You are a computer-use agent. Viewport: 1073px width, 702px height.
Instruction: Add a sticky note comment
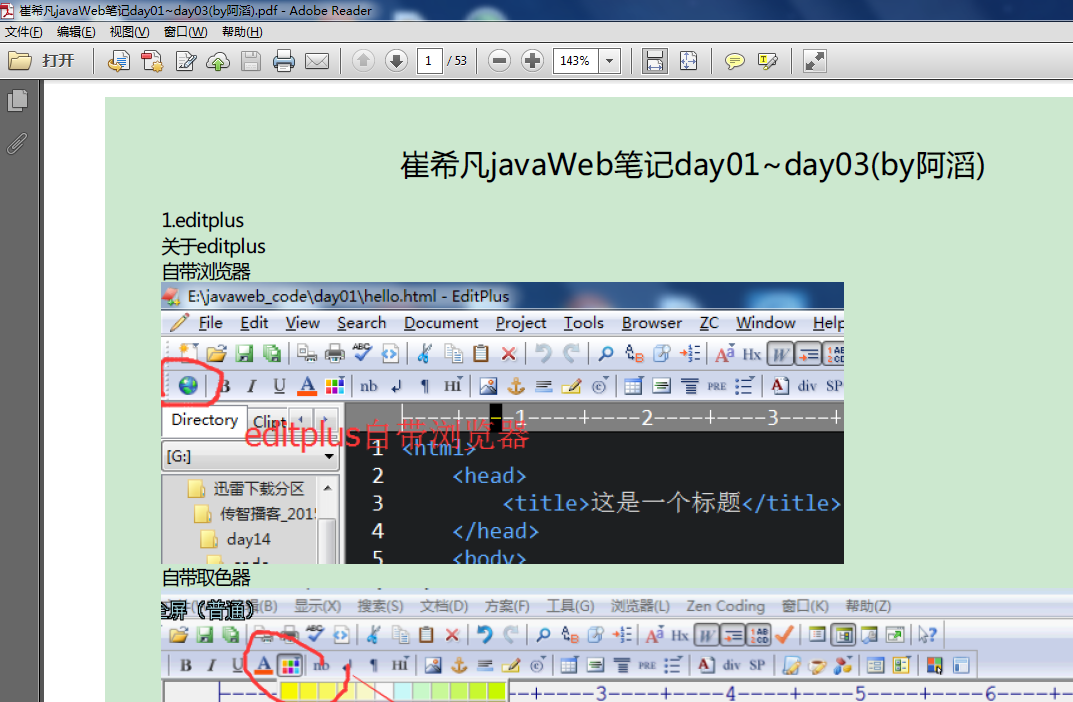pyautogui.click(x=734, y=61)
